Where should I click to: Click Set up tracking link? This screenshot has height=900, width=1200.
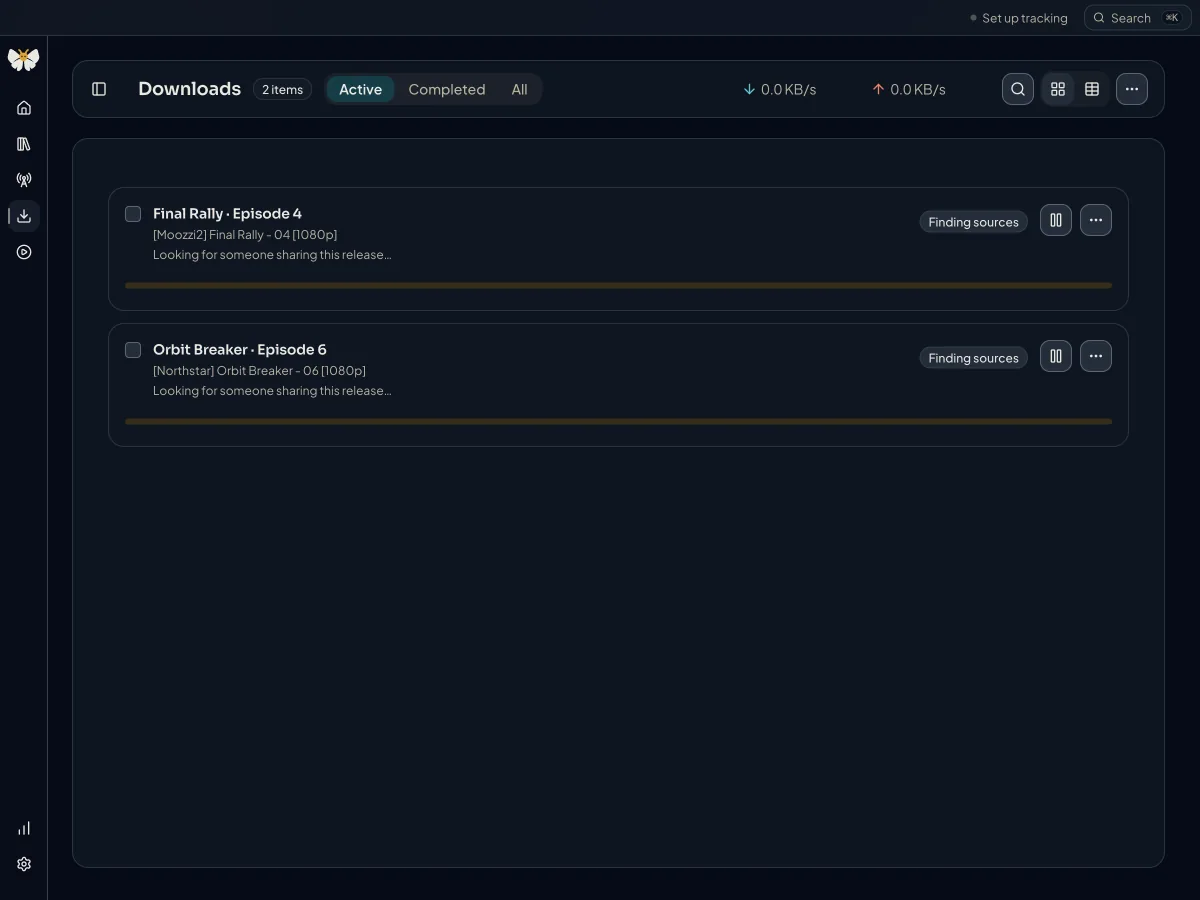(x=1019, y=18)
